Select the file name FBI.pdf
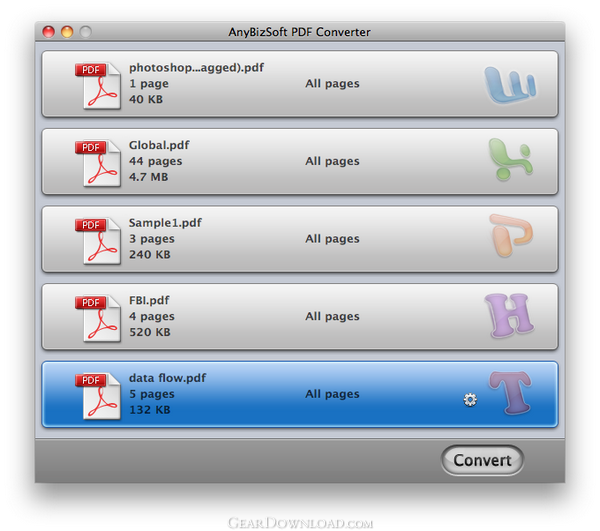The width and height of the screenshot is (600, 531). tap(149, 301)
